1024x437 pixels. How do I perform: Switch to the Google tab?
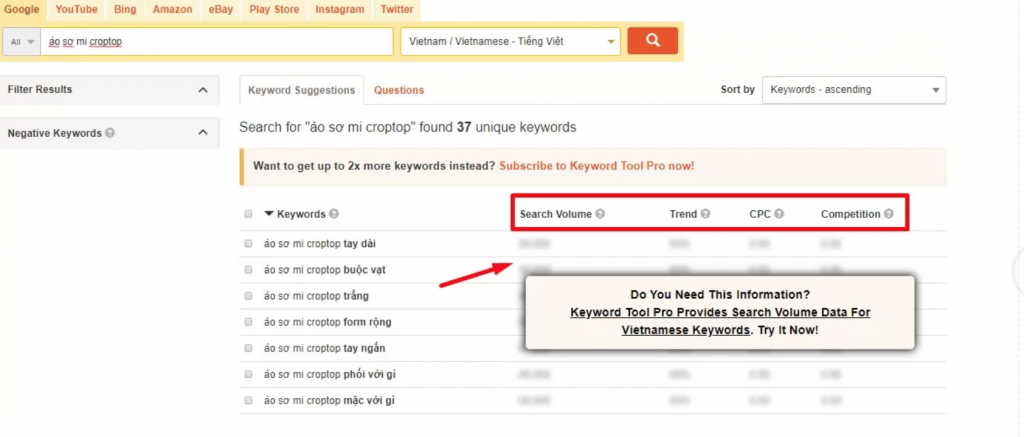22,9
